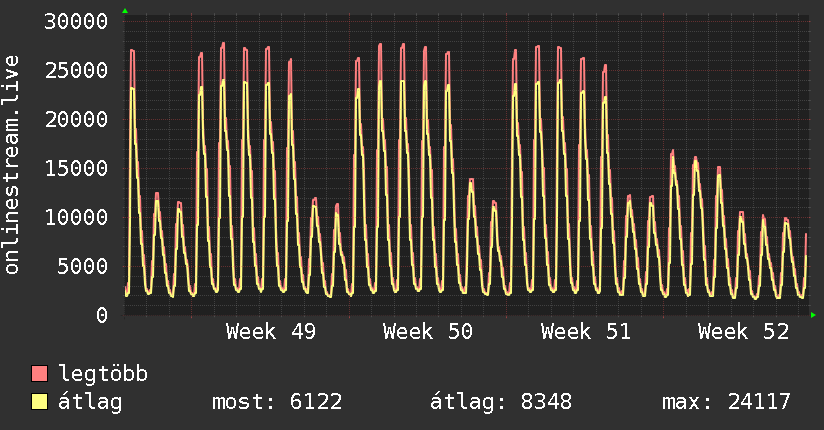Click the onlinestream.live vertical axis title

tap(13, 165)
